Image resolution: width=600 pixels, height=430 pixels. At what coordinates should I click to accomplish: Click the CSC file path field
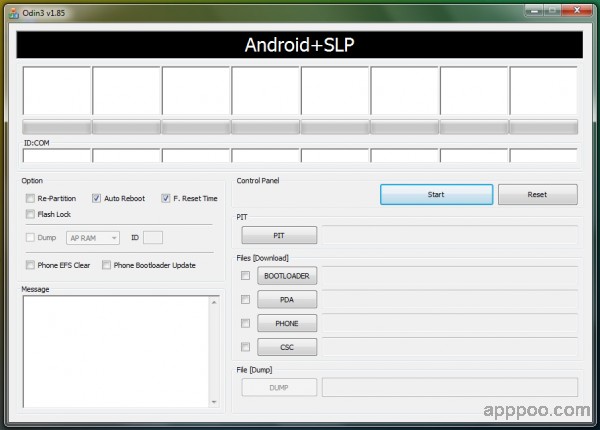pos(450,347)
